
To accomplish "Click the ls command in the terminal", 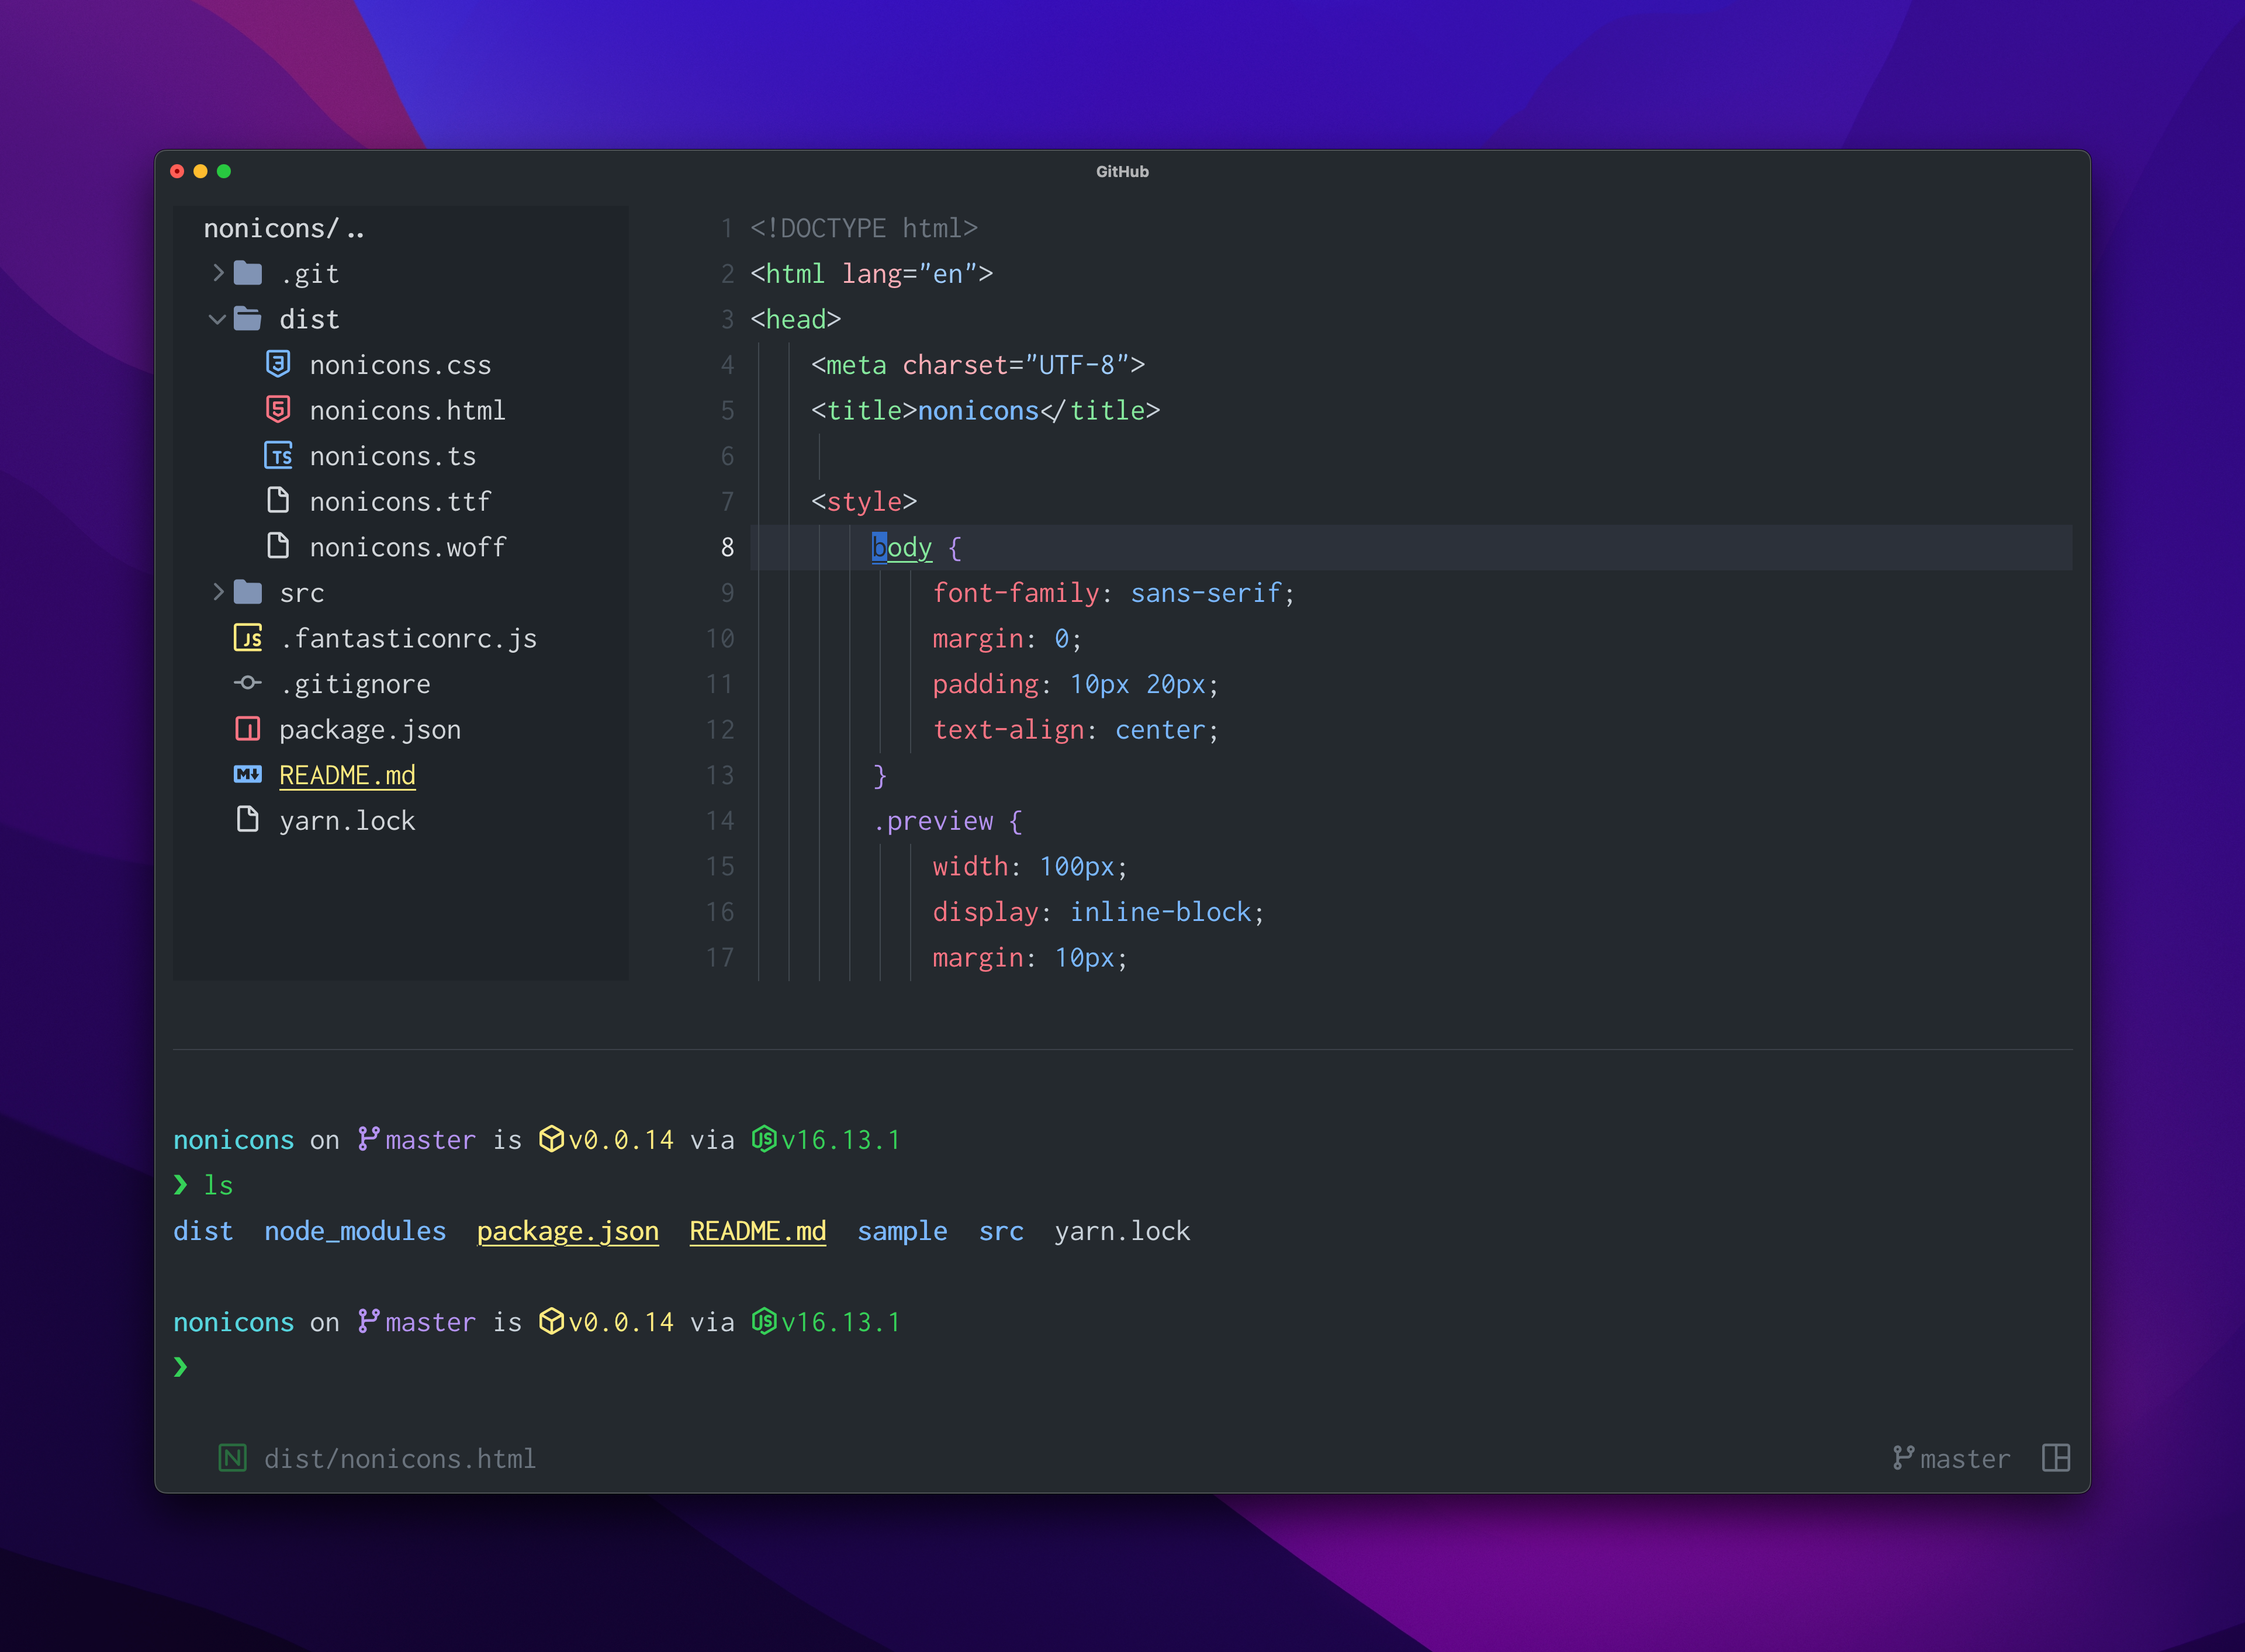I will [x=218, y=1185].
